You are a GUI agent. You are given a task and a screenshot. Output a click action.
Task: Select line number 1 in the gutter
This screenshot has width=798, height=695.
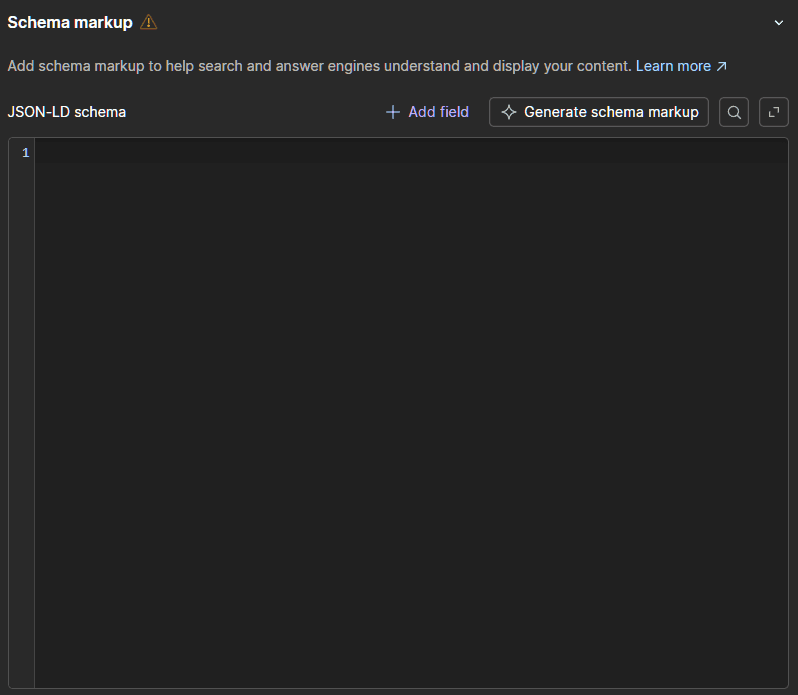click(25, 153)
